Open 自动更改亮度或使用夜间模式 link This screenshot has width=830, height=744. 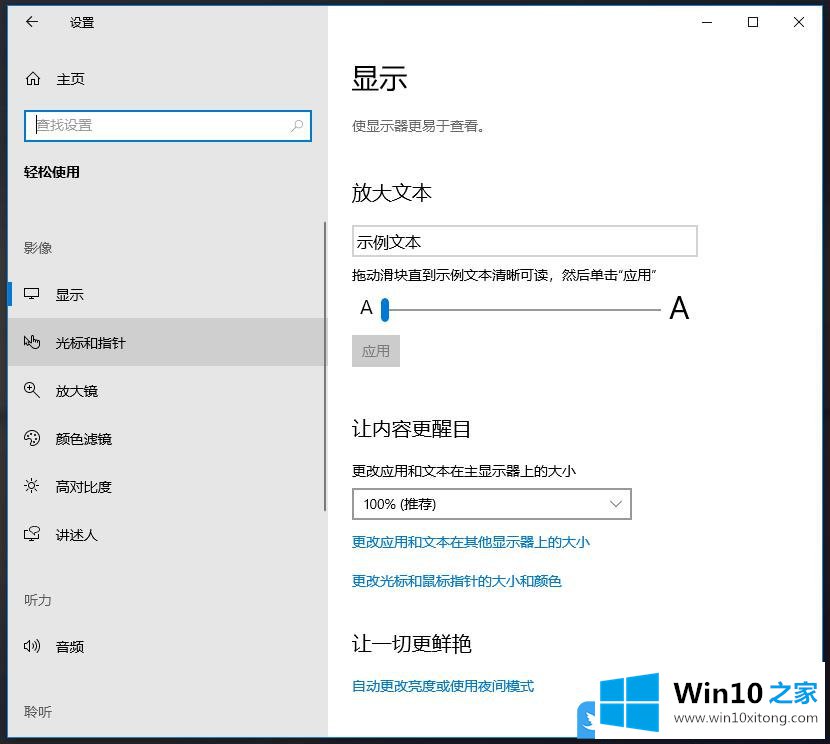(x=443, y=686)
